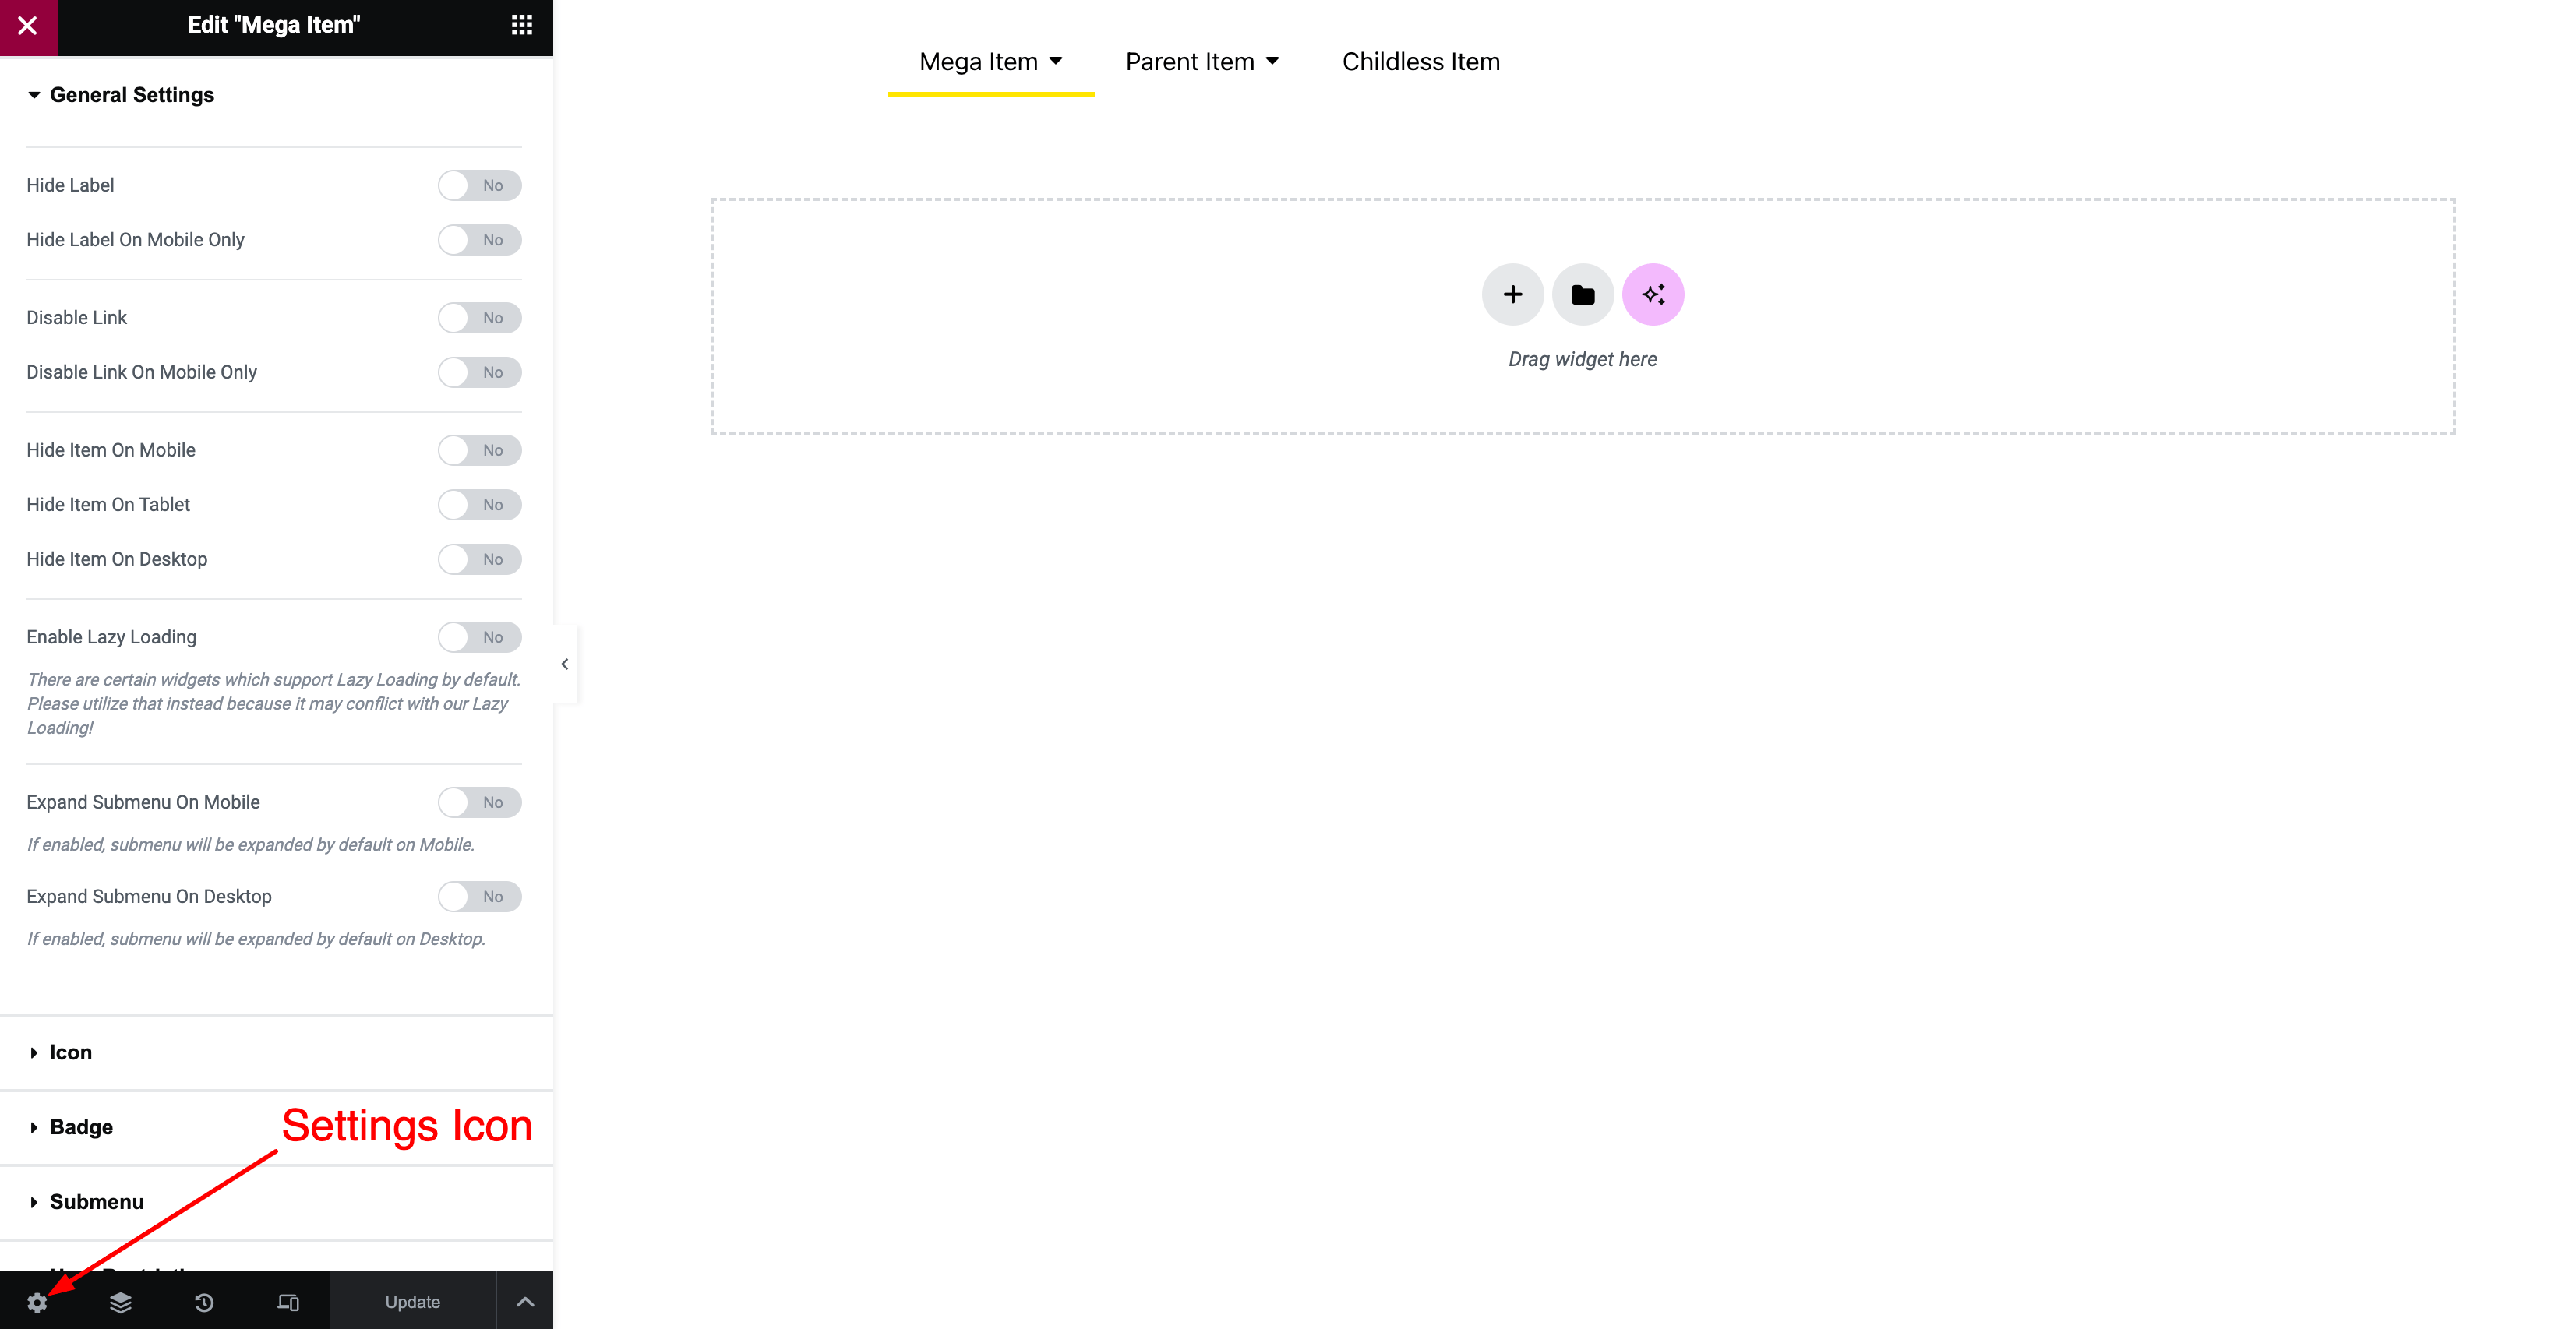Open template library folder icon
Screen dimensions: 2576x1329
pyautogui.click(x=1582, y=295)
